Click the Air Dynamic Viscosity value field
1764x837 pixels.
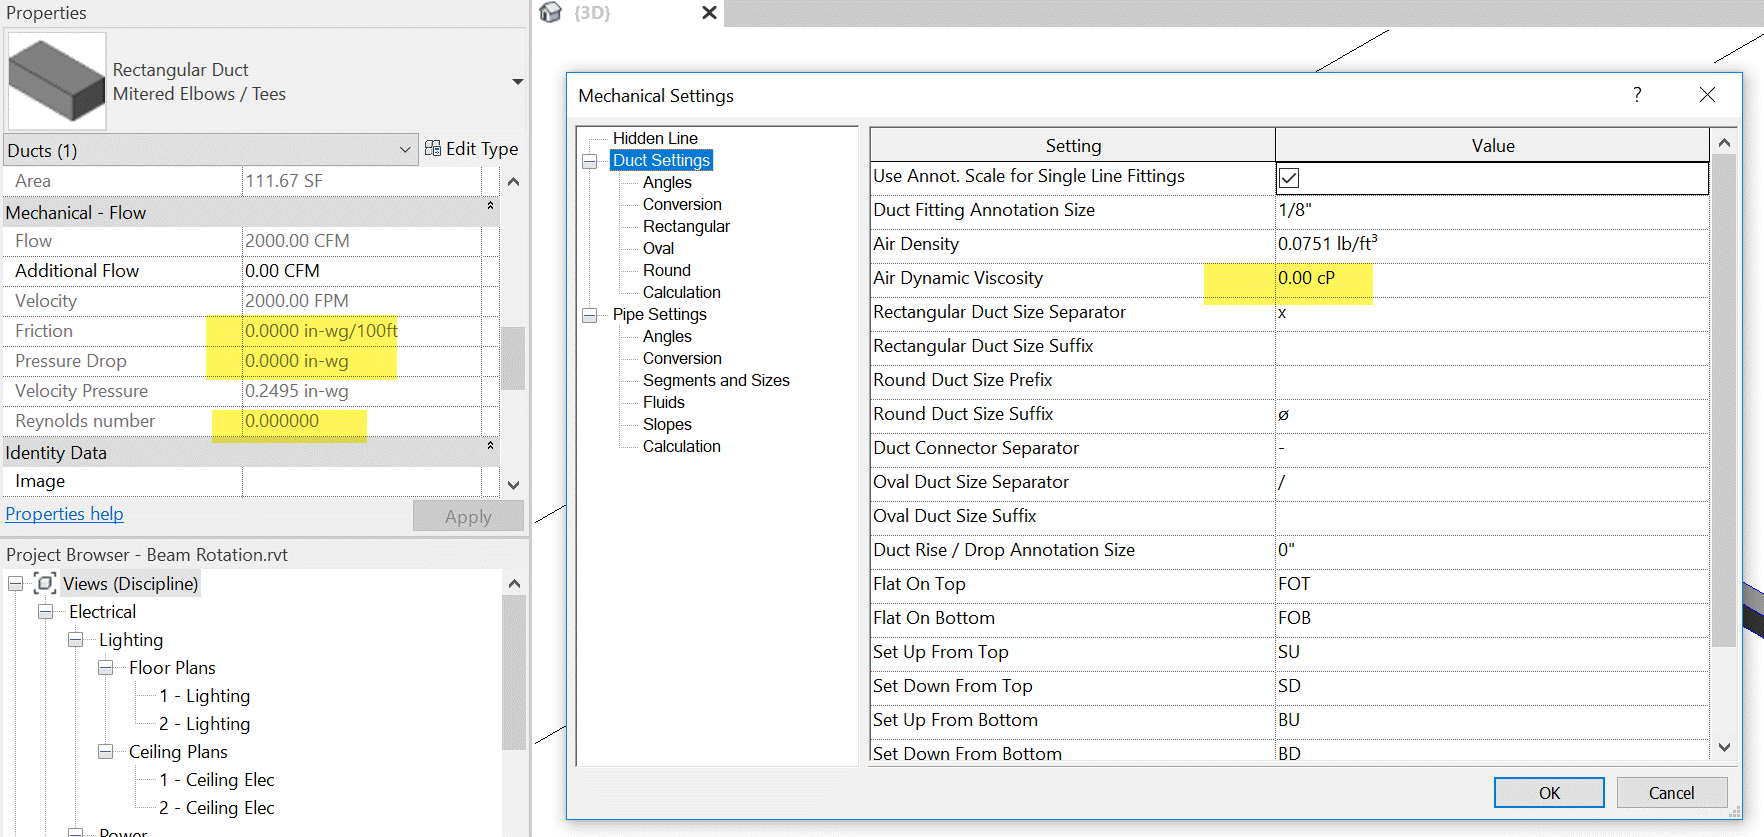1491,278
